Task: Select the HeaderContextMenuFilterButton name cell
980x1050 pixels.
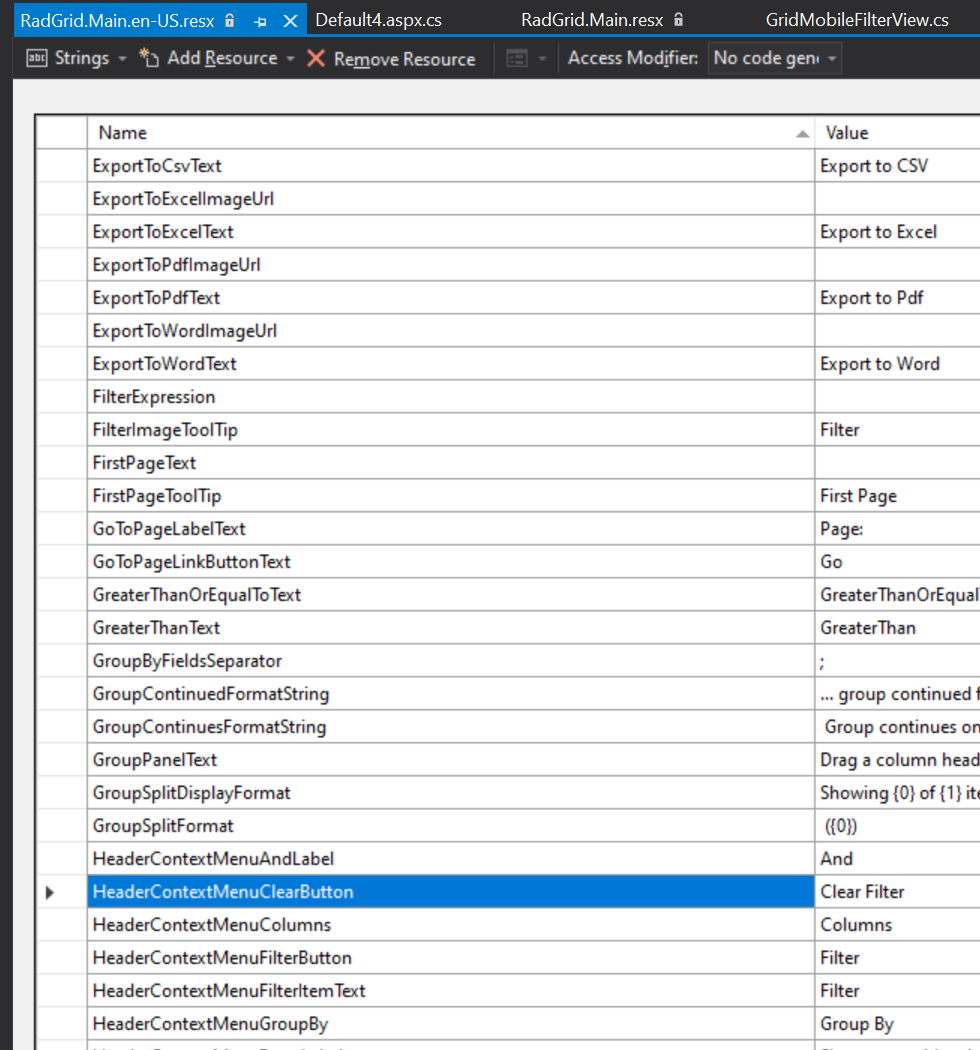Action: click(451, 957)
